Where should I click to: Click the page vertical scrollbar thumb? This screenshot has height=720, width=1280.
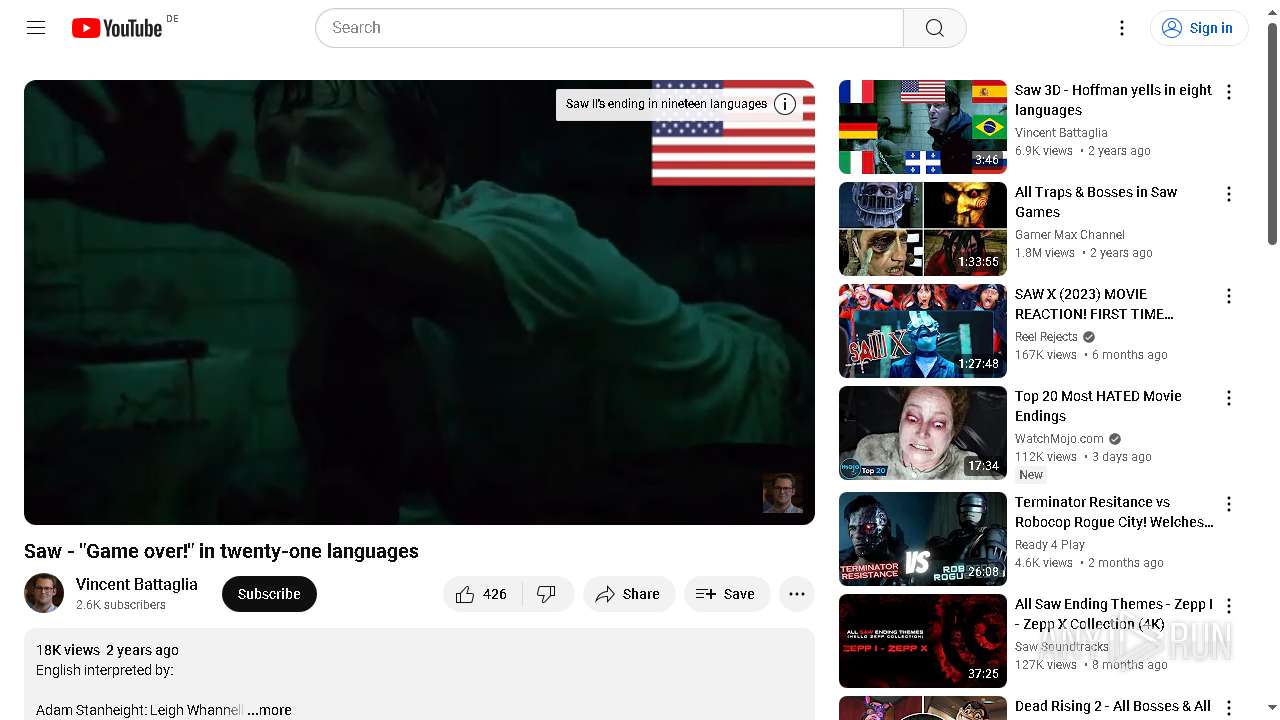point(1272,133)
